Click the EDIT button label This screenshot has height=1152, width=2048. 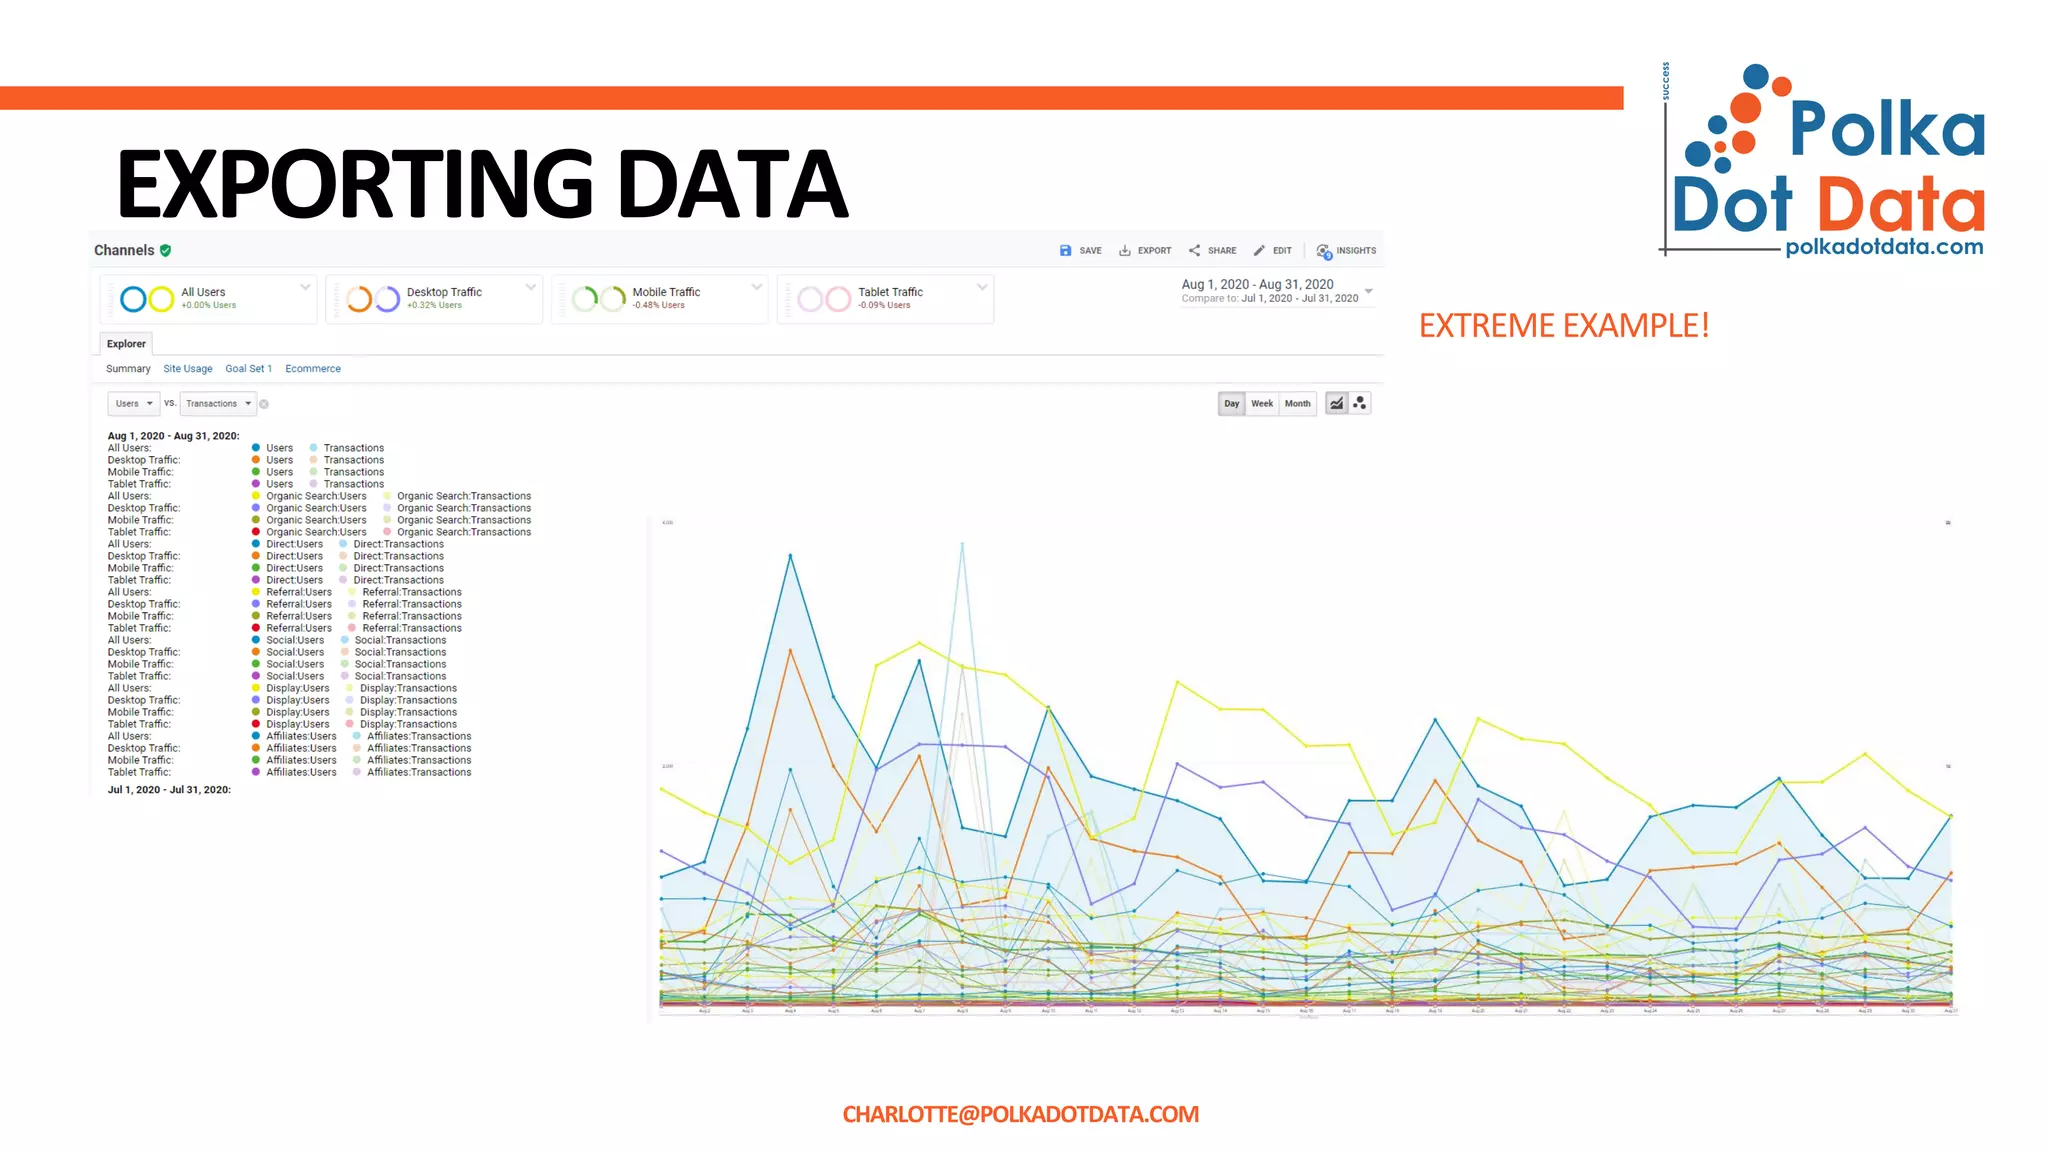point(1283,251)
